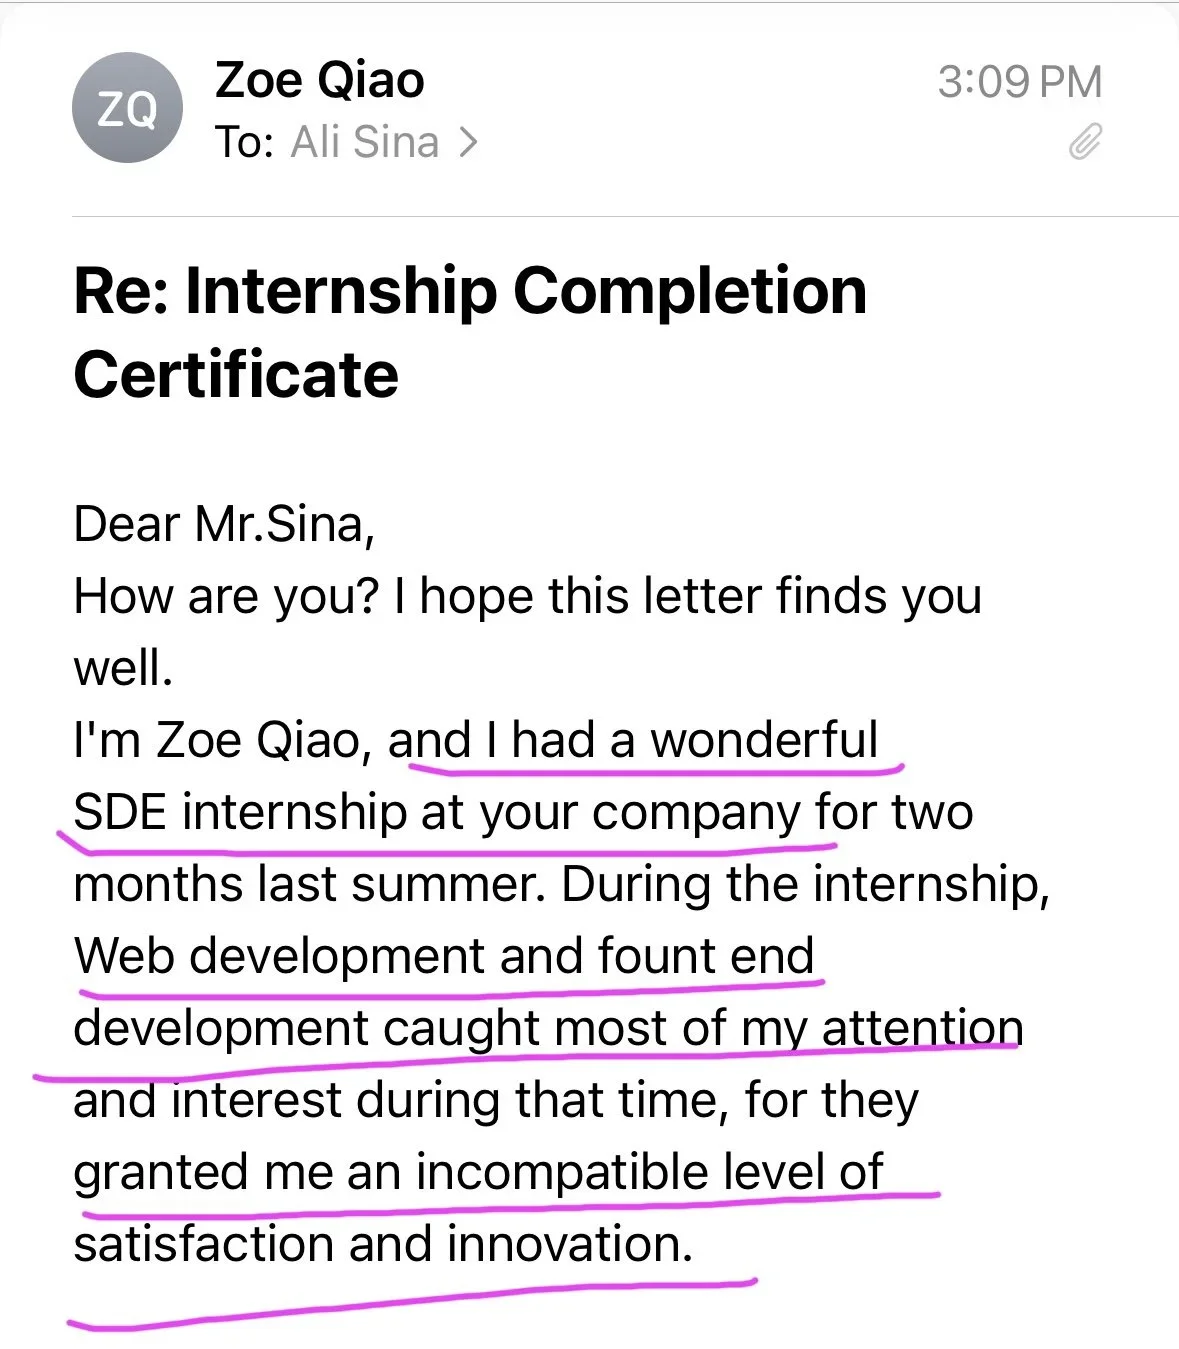Screen dimensions: 1179x1349
Task: Click 'SDE internship' in the email body
Action: (x=239, y=812)
